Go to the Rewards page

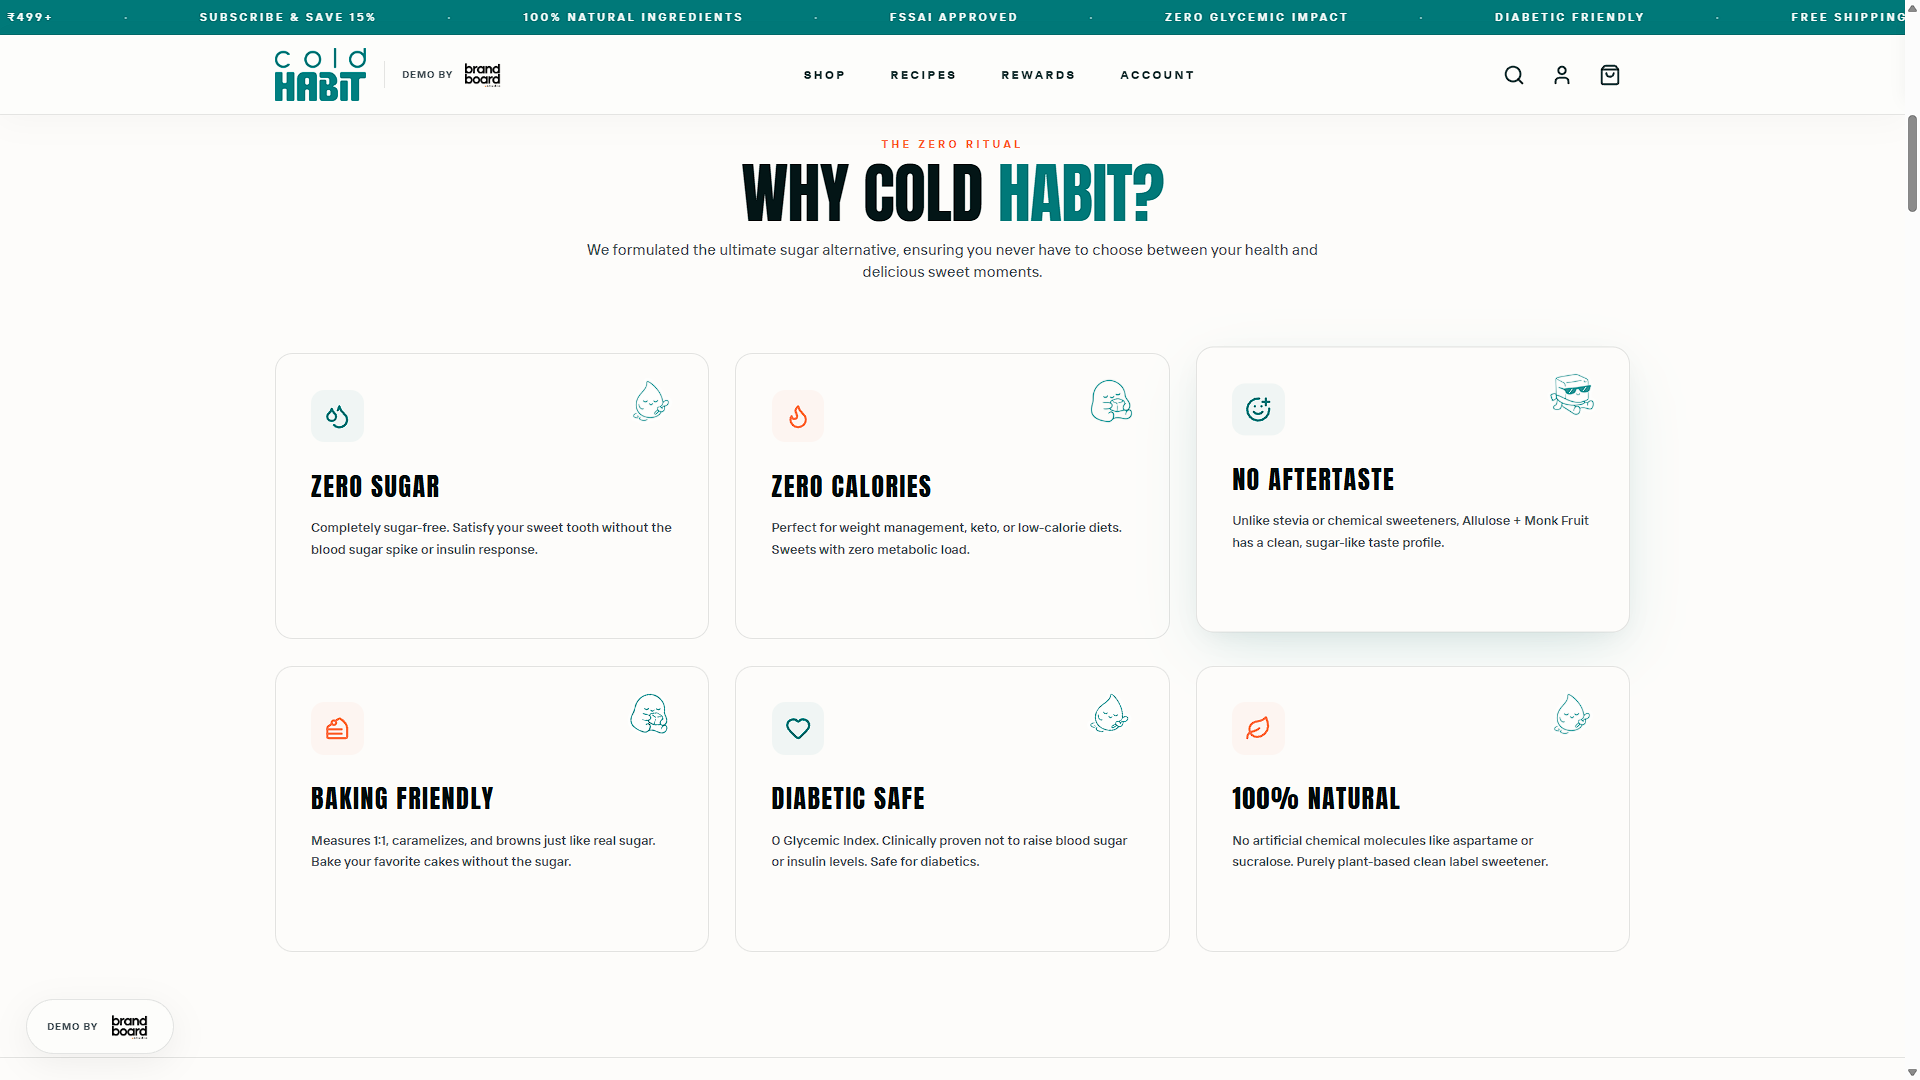[1038, 75]
